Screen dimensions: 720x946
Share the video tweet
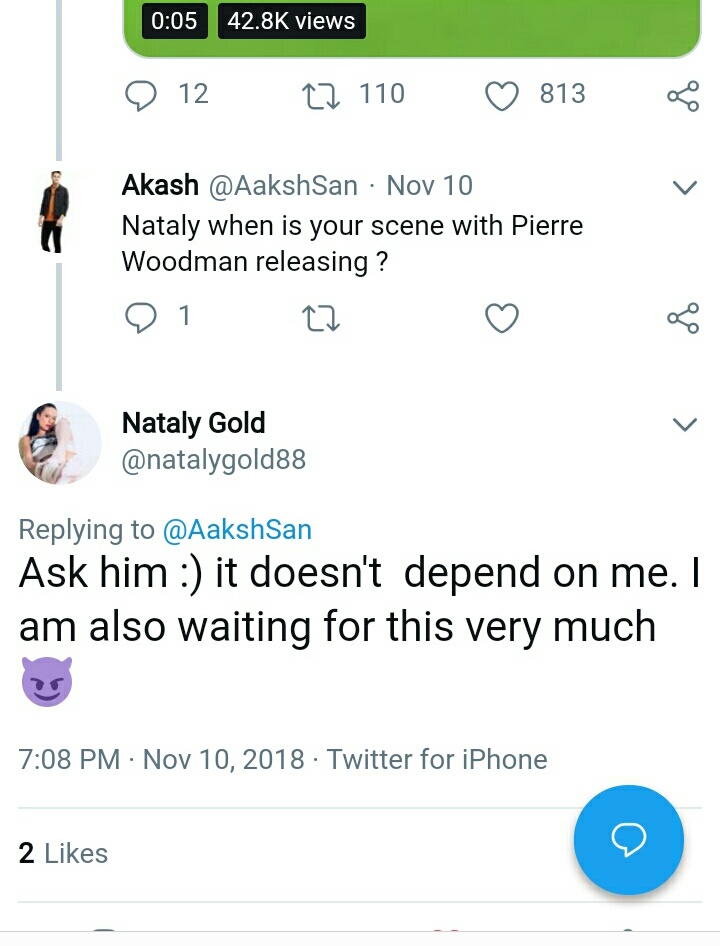tap(682, 95)
